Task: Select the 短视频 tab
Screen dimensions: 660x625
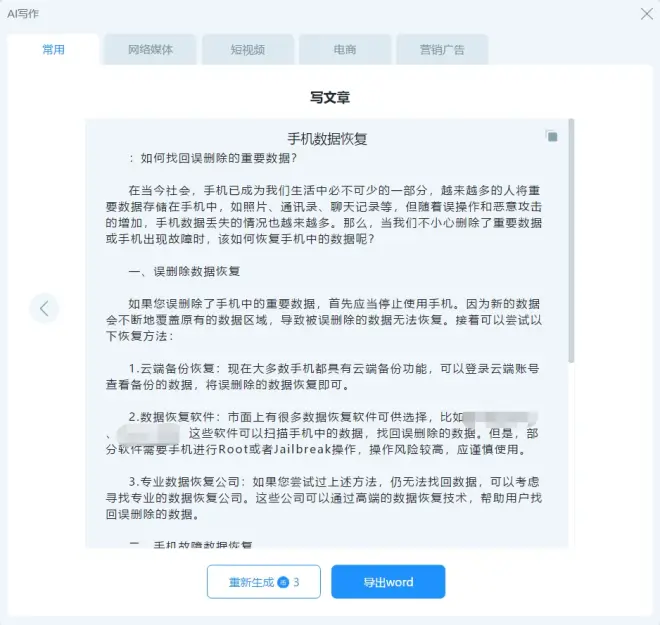Action: click(247, 49)
